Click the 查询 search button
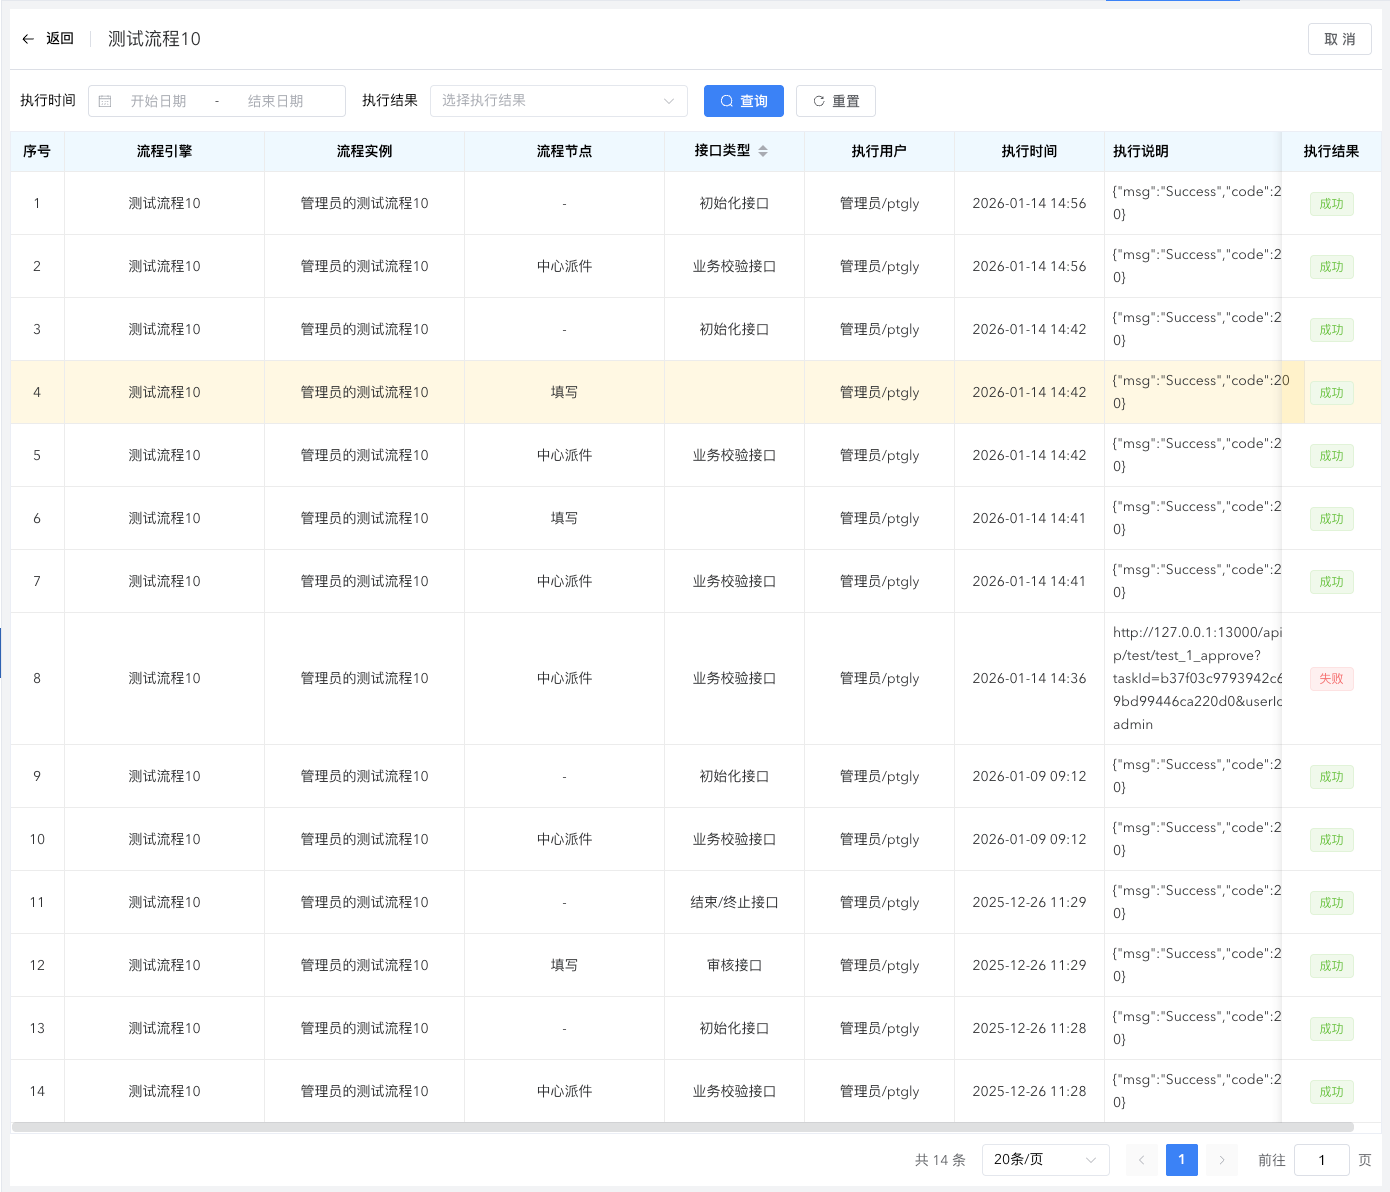This screenshot has width=1390, height=1192. pos(743,101)
